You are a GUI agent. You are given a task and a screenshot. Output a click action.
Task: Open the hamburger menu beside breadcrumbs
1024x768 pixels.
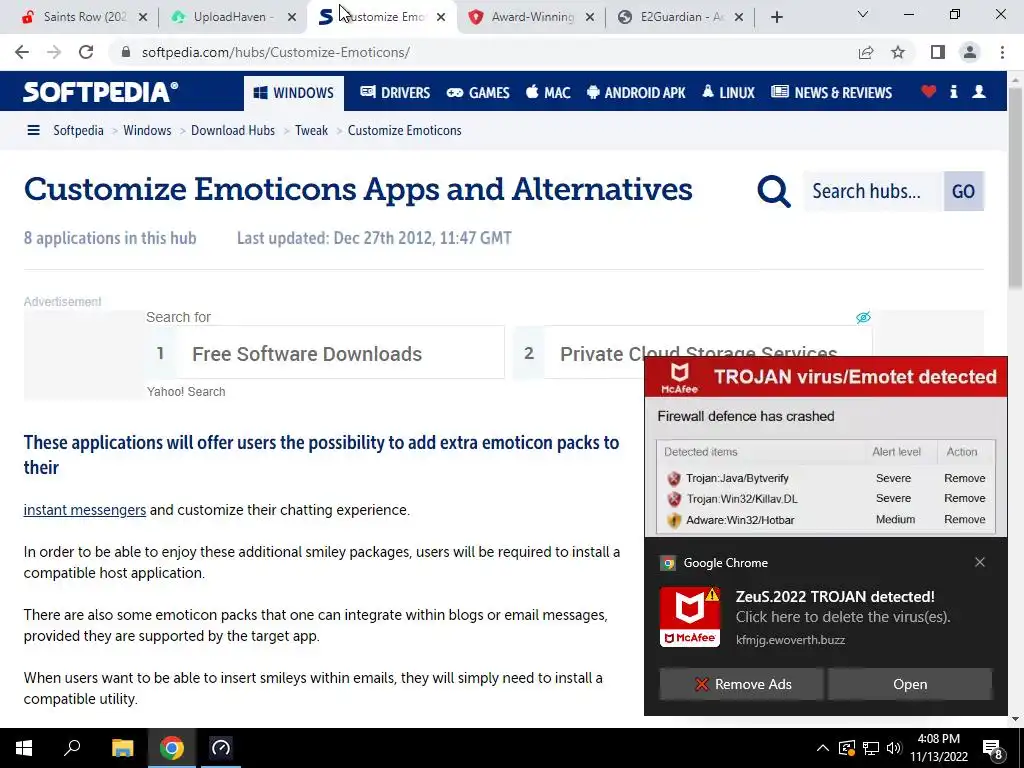click(33, 130)
